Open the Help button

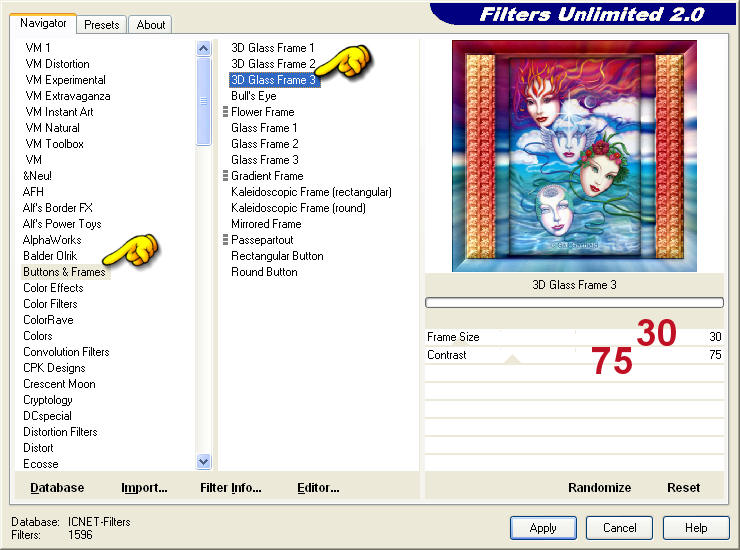(696, 527)
